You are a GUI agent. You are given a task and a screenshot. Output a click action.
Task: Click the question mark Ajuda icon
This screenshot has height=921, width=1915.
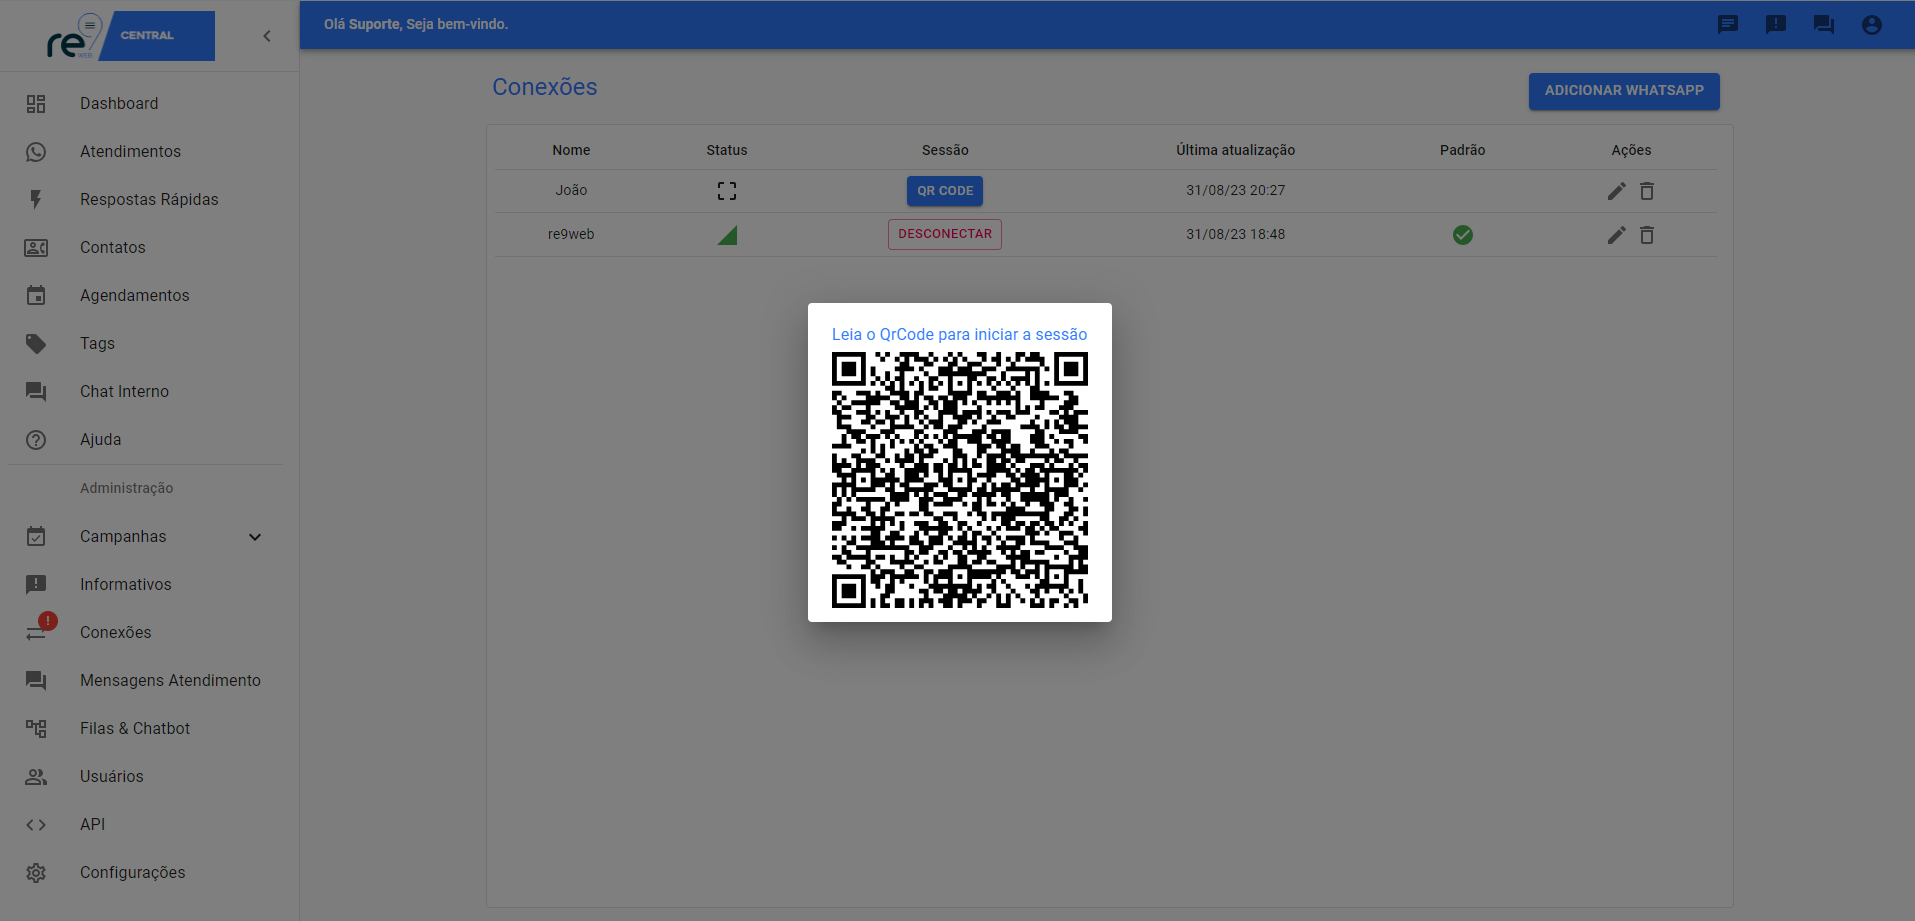click(36, 440)
